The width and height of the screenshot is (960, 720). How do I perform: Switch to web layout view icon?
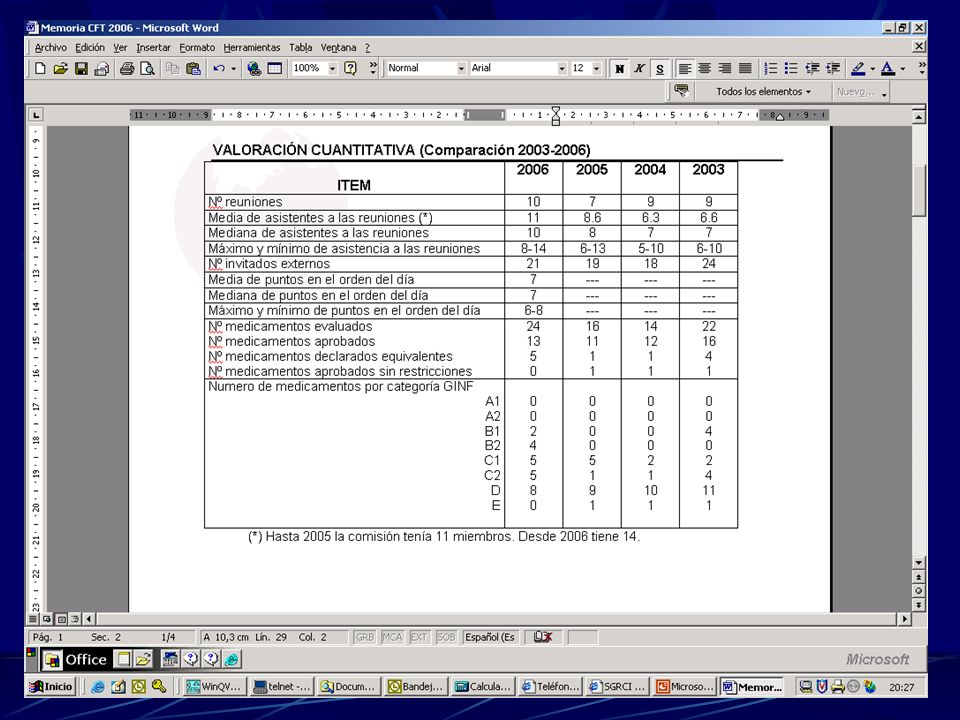click(47, 619)
